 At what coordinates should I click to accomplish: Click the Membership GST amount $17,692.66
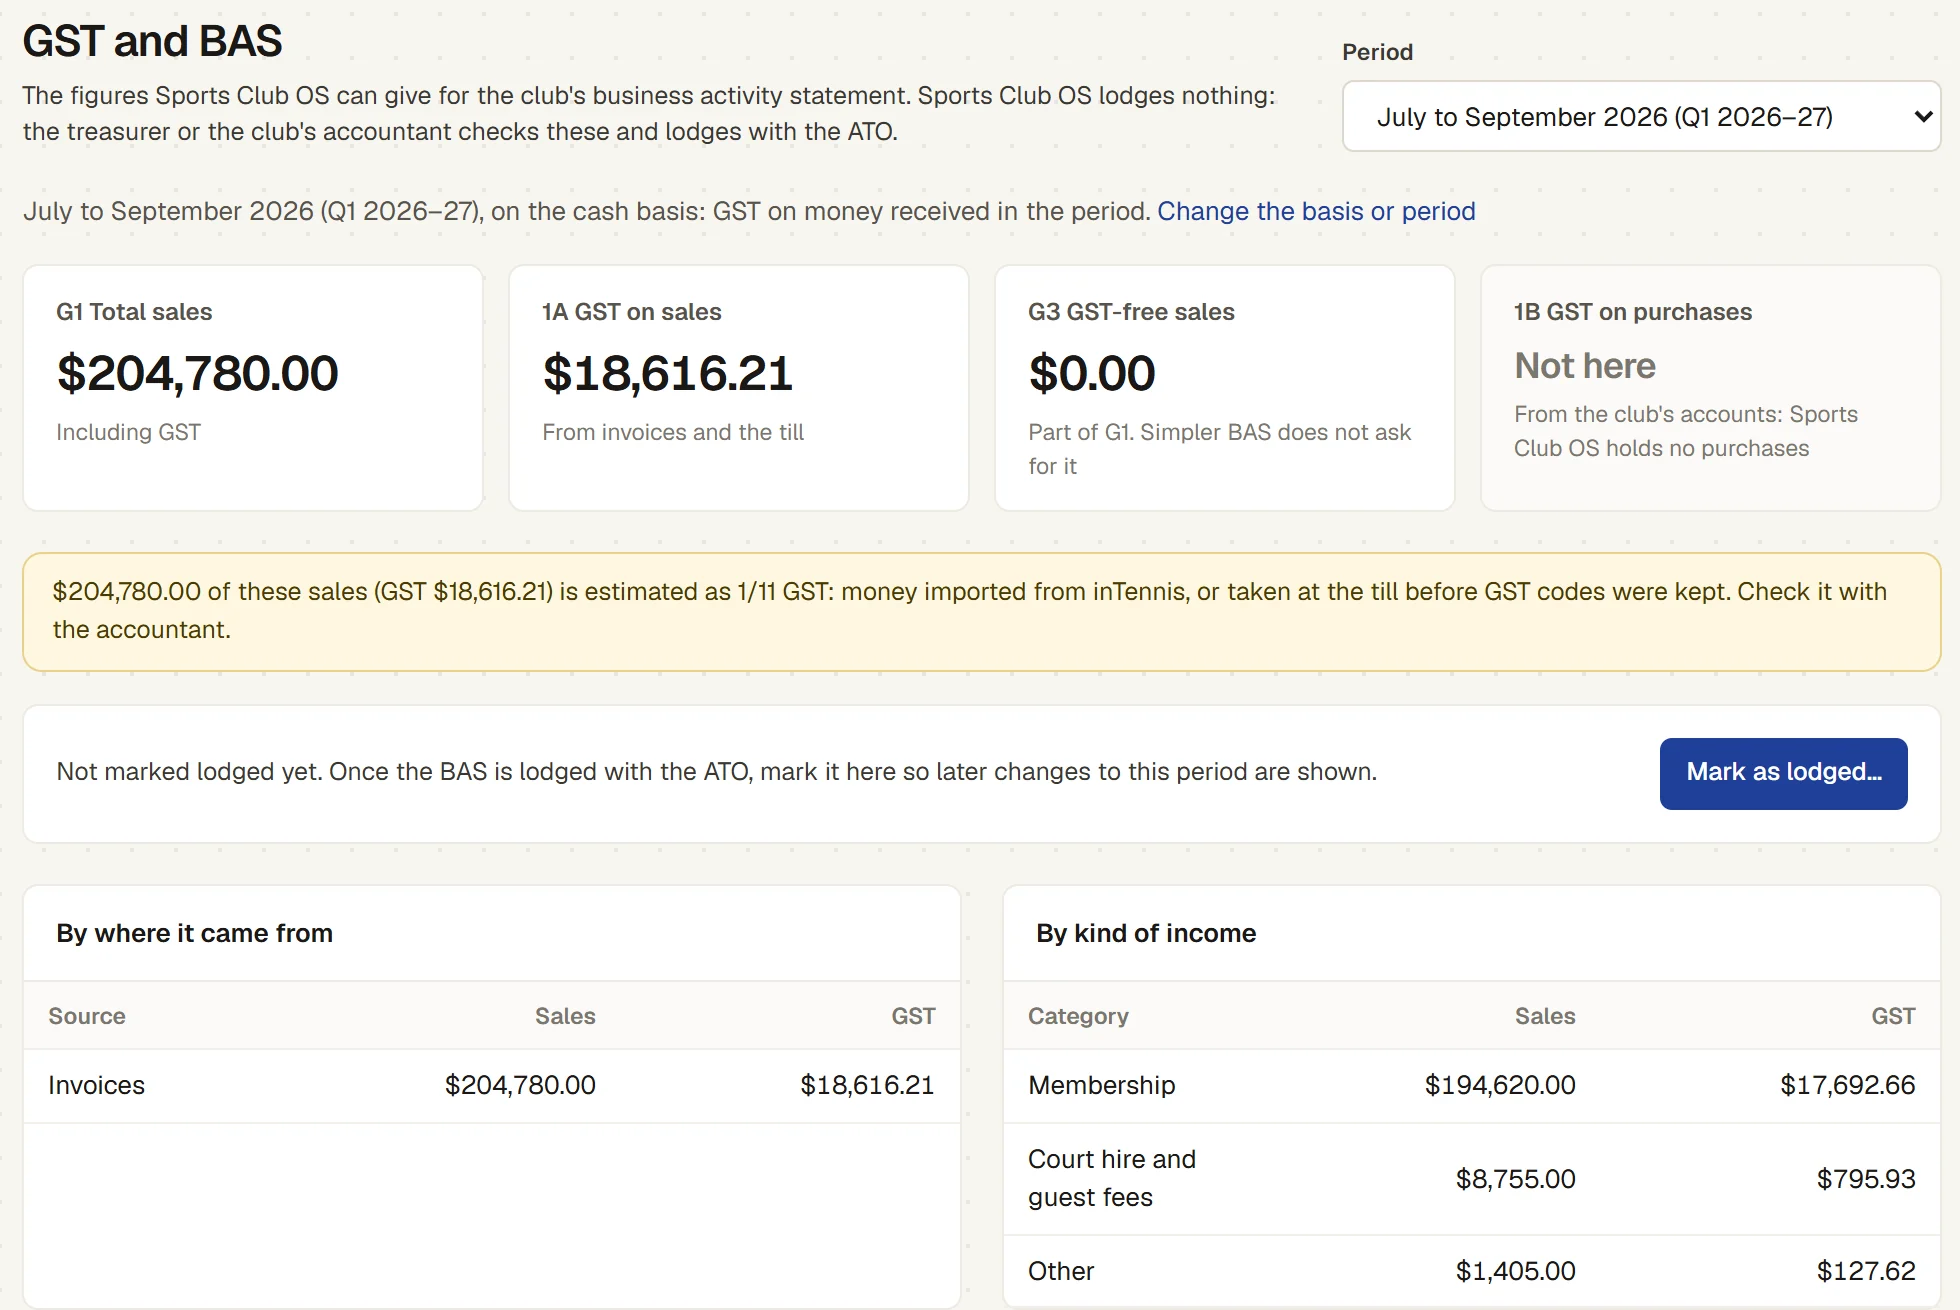pos(1847,1085)
